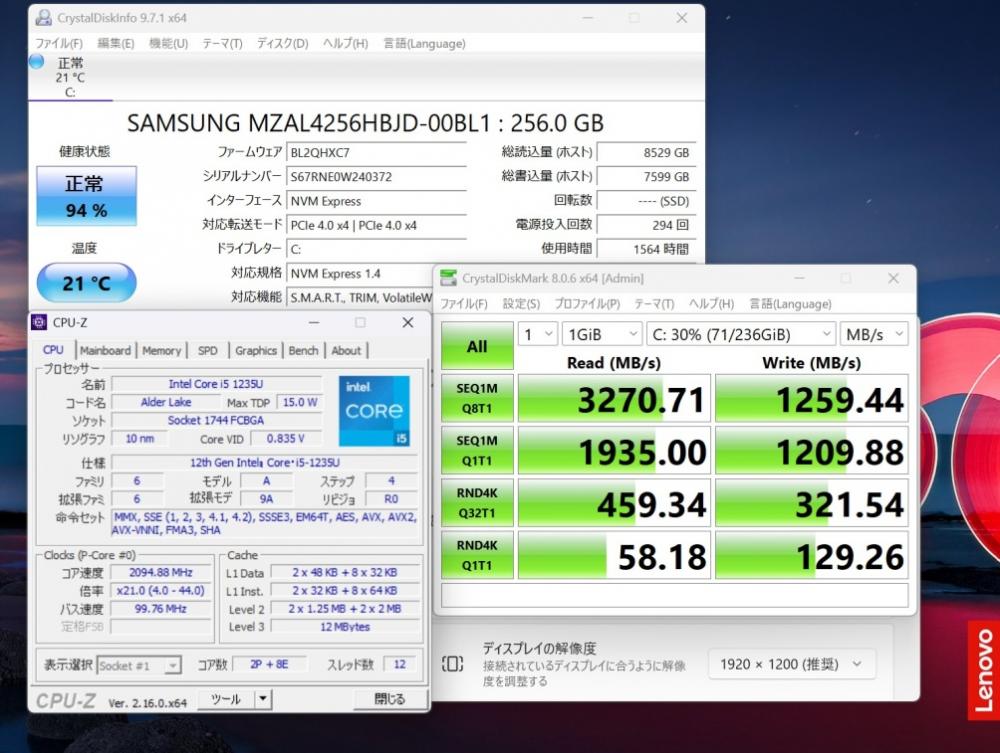The height and width of the screenshot is (753, 1000).
Task: Run the RND4K Q1T1 test
Action: [477, 555]
